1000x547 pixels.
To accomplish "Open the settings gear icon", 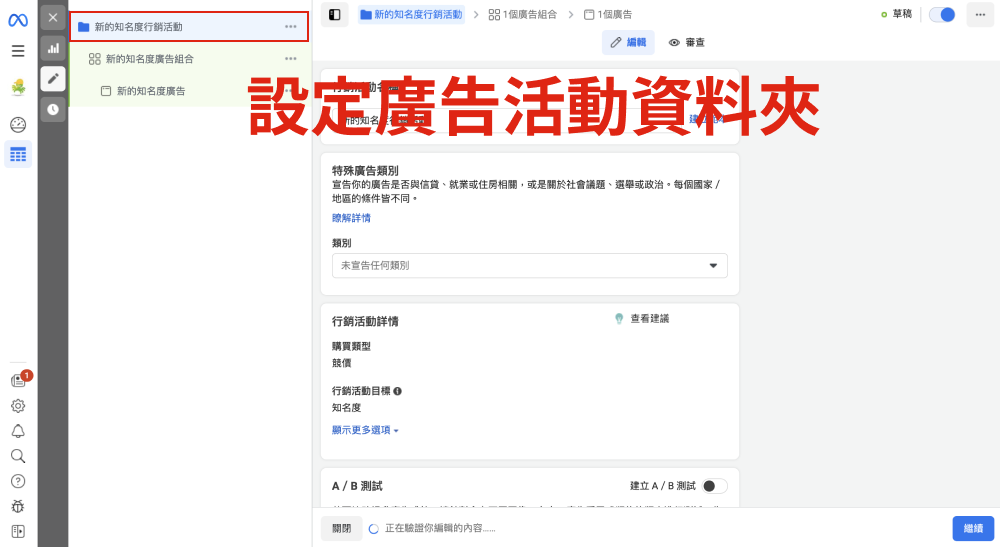I will pos(17,406).
